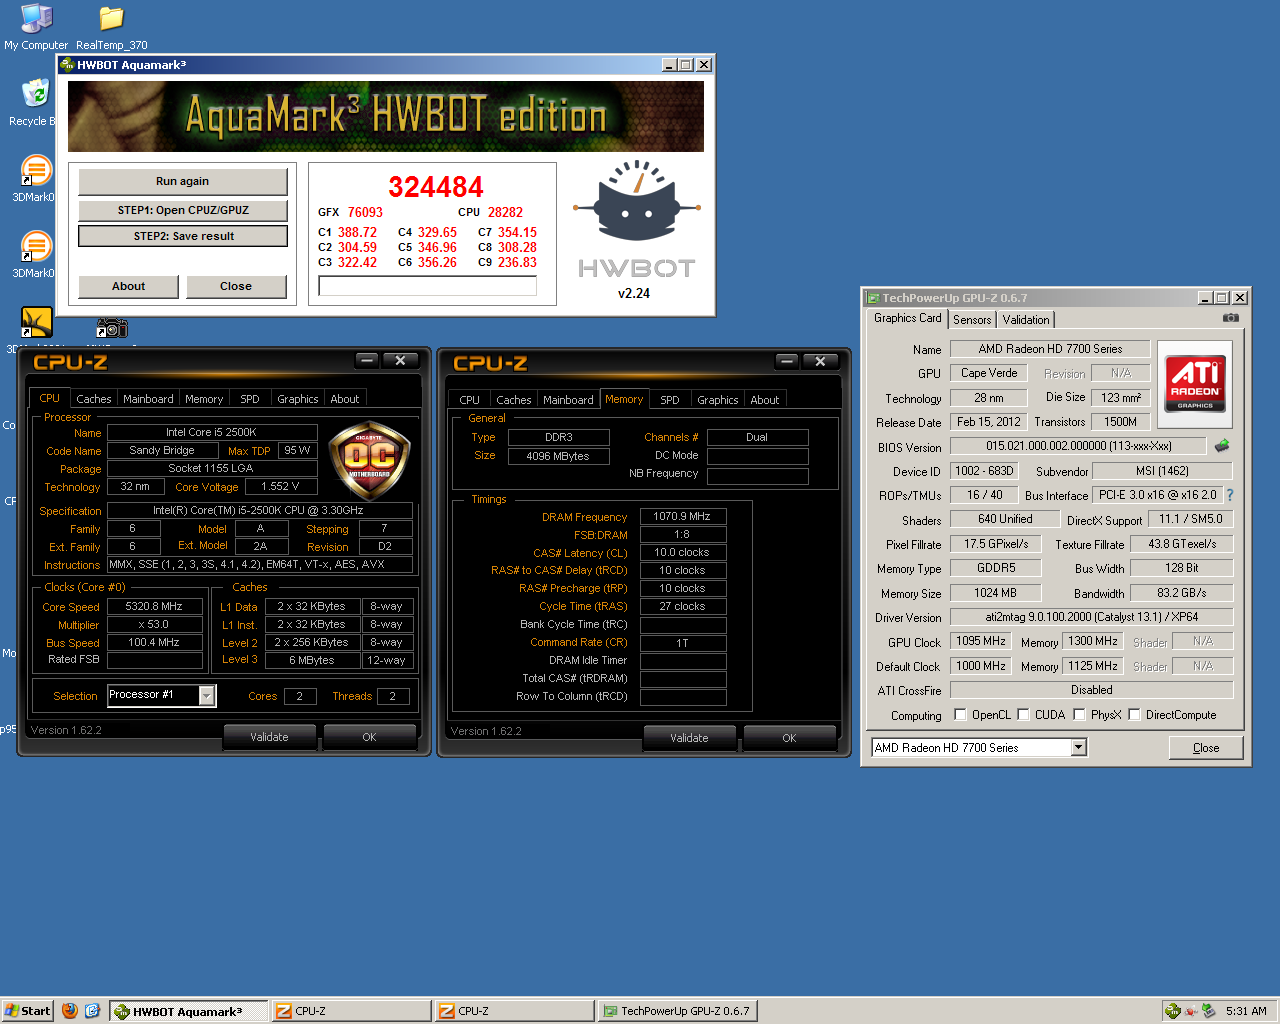Viewport: 1280px width, 1024px height.
Task: Close the left CPU-Z window with X
Action: click(400, 360)
